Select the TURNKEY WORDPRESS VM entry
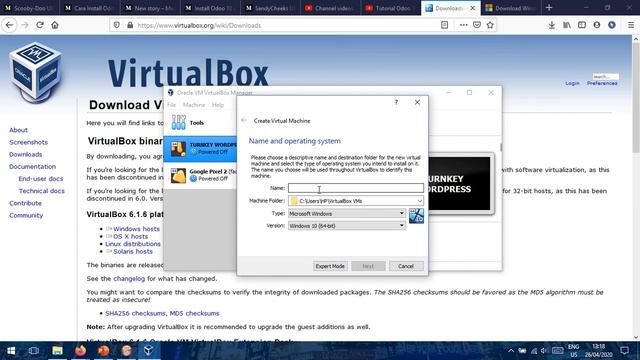Viewport: 640px width, 360px height. pos(200,149)
